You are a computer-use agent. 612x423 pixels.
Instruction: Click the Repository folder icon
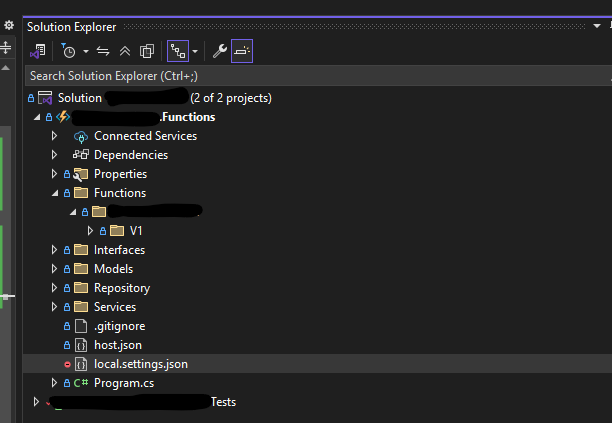coord(81,288)
